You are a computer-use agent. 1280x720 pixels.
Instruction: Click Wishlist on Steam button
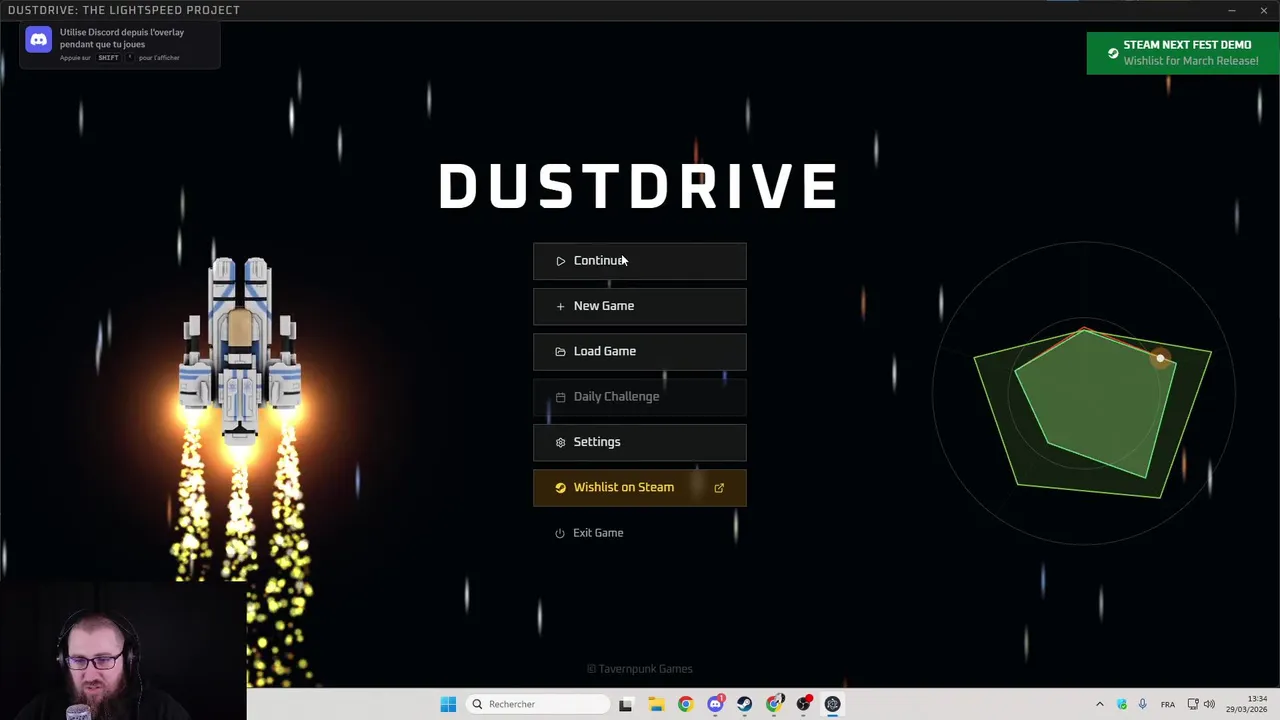640,487
